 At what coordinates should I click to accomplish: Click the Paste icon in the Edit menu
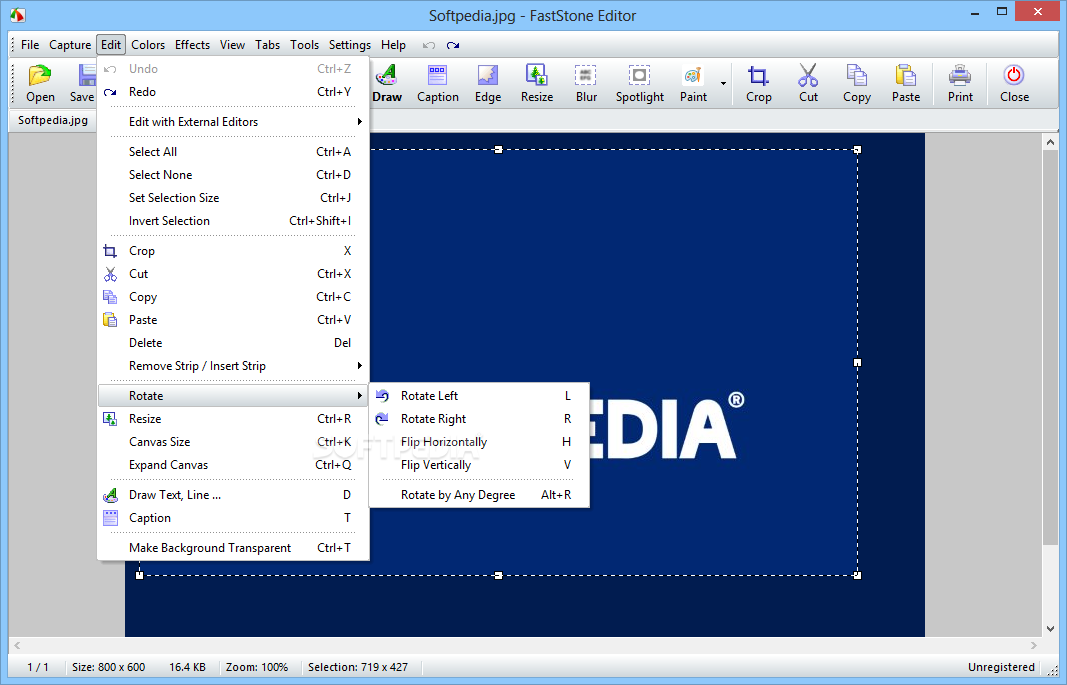tap(110, 320)
